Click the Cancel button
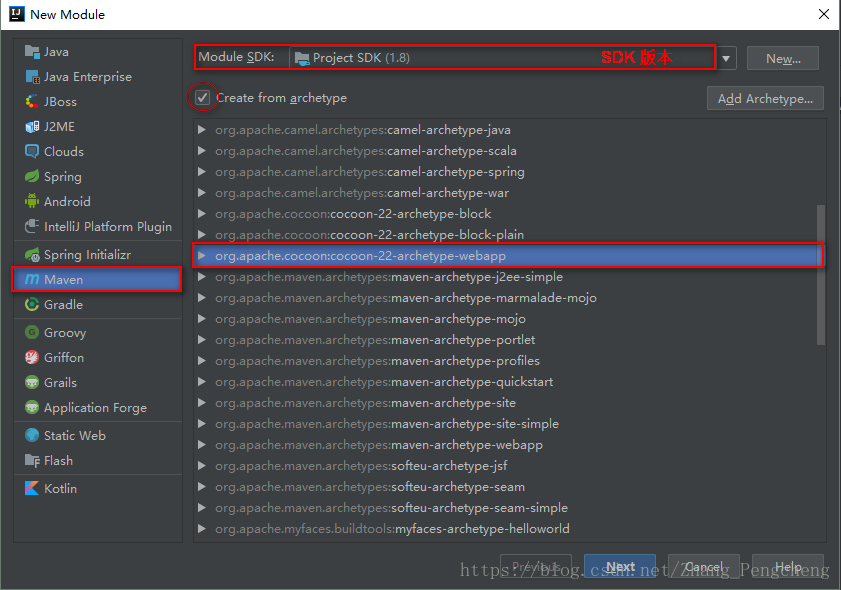This screenshot has width=841, height=590. click(704, 566)
